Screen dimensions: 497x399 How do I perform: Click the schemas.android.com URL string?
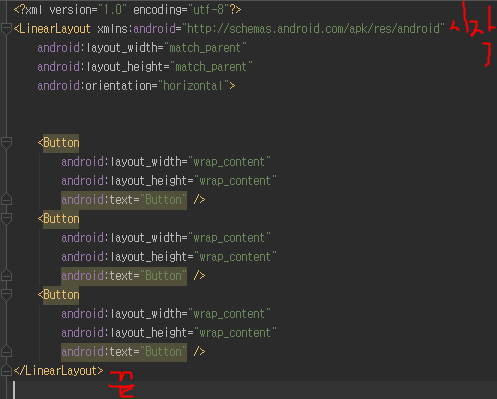coord(313,29)
